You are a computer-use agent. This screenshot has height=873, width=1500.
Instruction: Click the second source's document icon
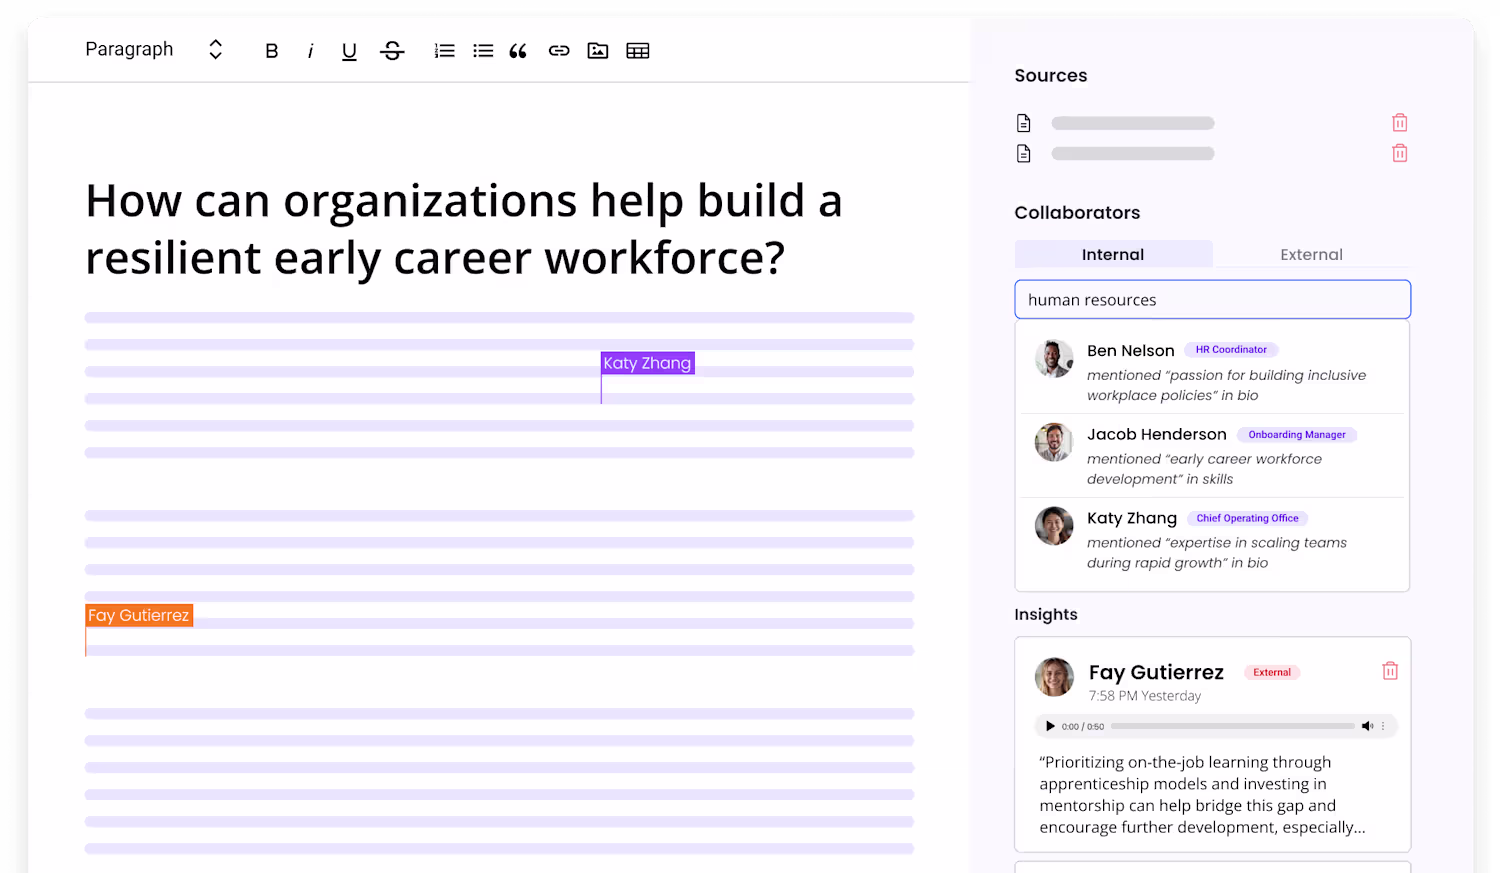[x=1023, y=154]
